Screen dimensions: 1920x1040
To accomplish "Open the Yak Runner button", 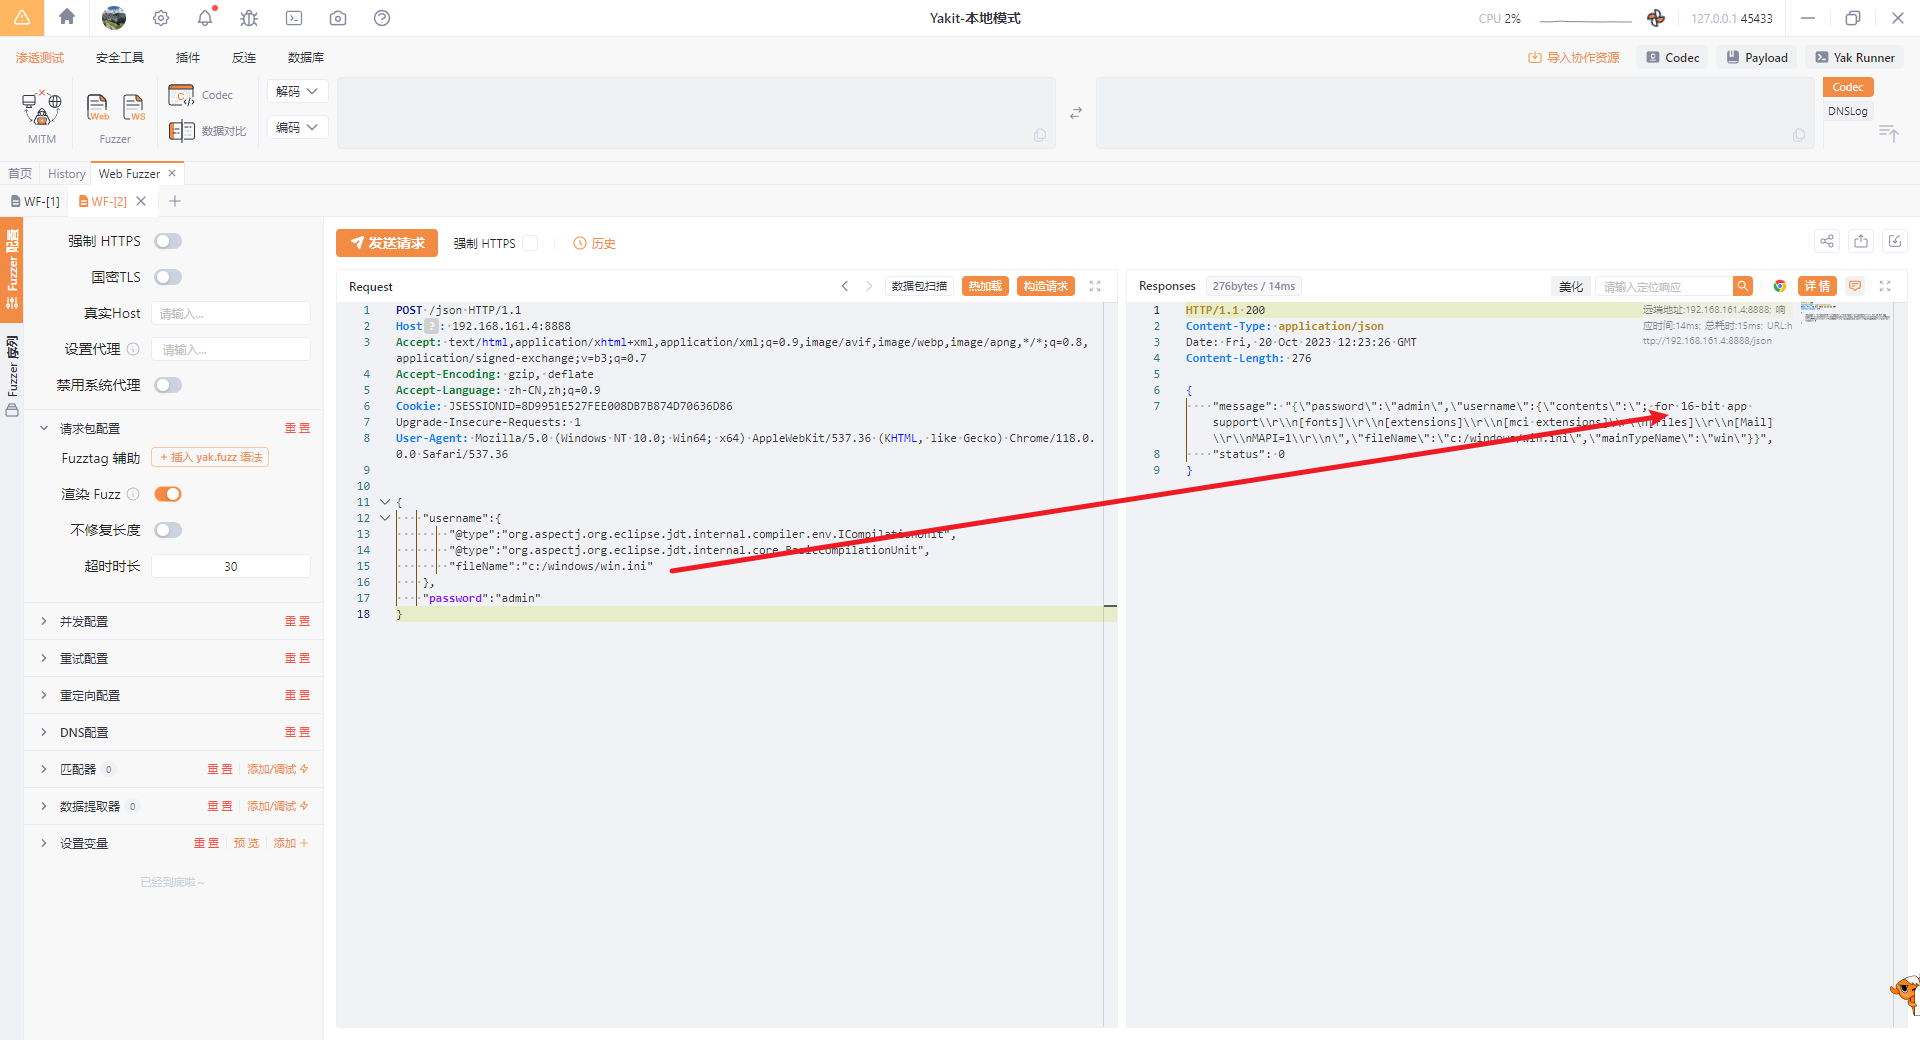I will tap(1855, 58).
